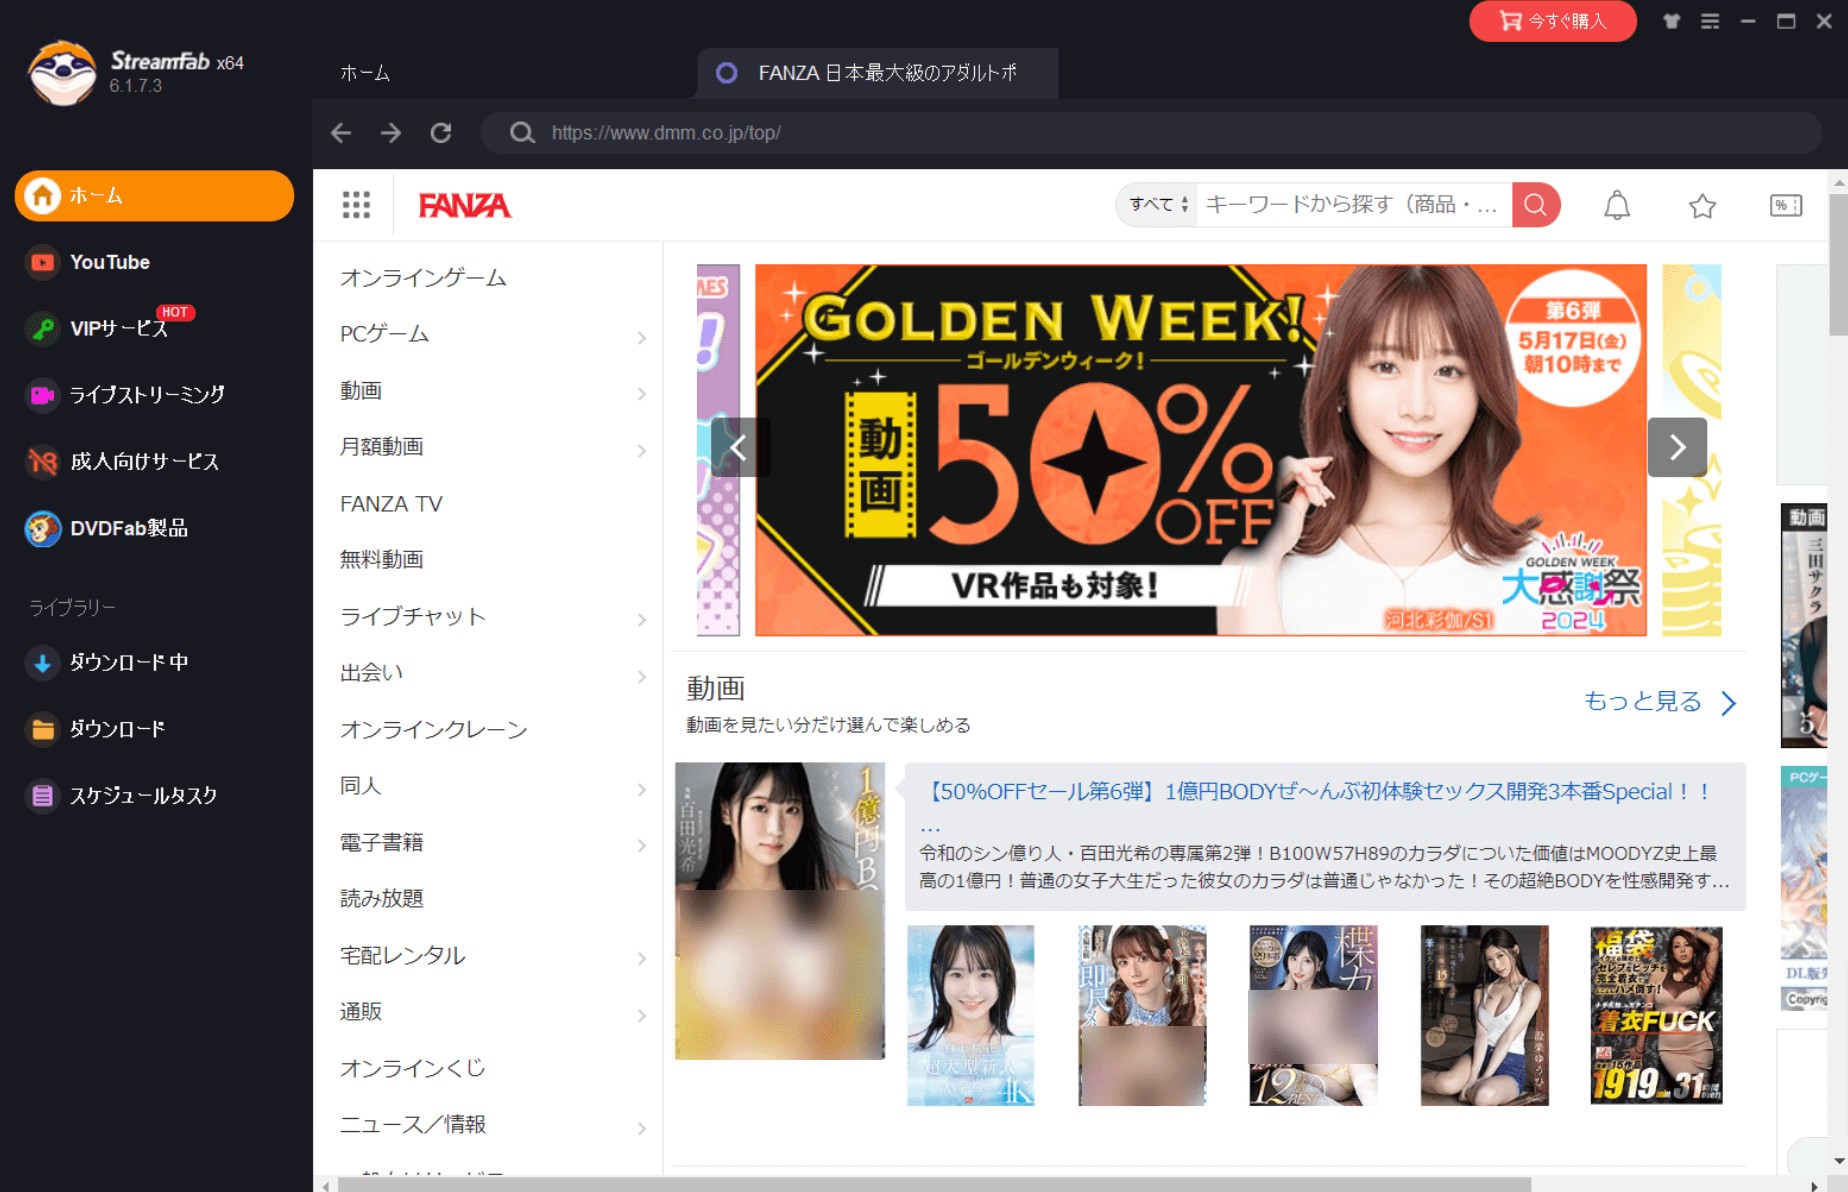The image size is (1848, 1192).
Task: Click the keyword search input field
Action: [1354, 205]
